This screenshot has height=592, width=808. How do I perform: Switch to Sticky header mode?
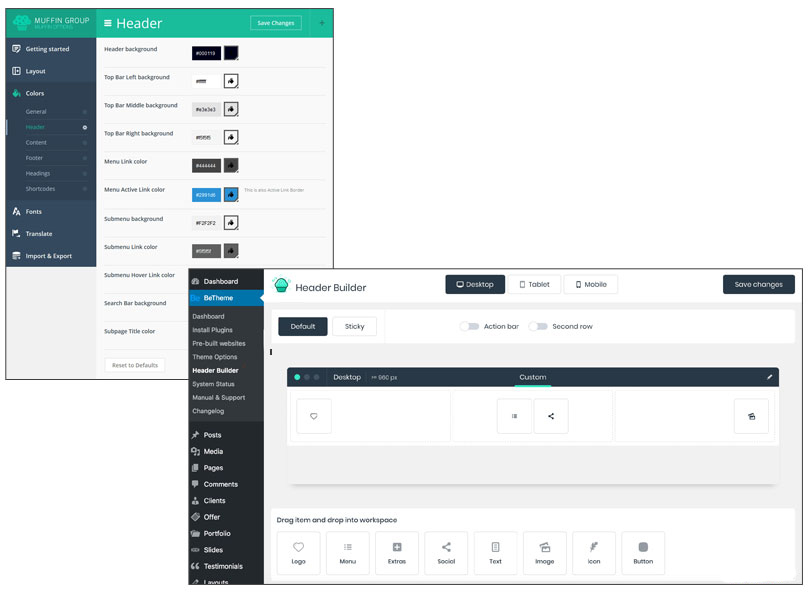[x=354, y=326]
